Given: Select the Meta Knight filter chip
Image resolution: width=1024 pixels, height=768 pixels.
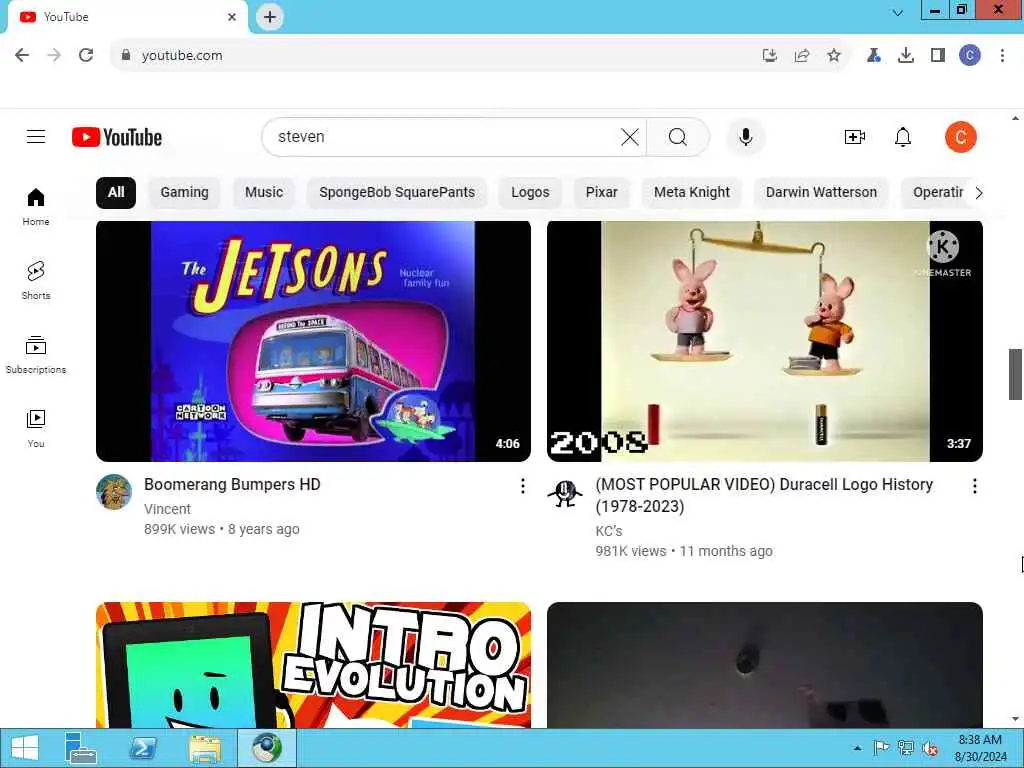Looking at the screenshot, I should coord(692,193).
